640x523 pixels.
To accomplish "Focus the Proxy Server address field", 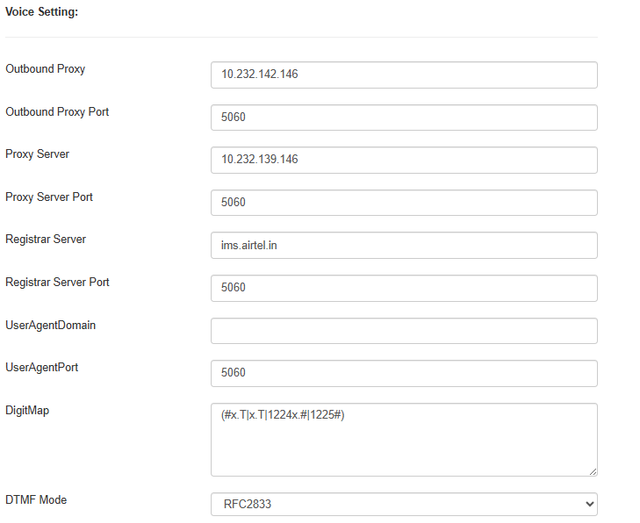I will pyautogui.click(x=404, y=160).
